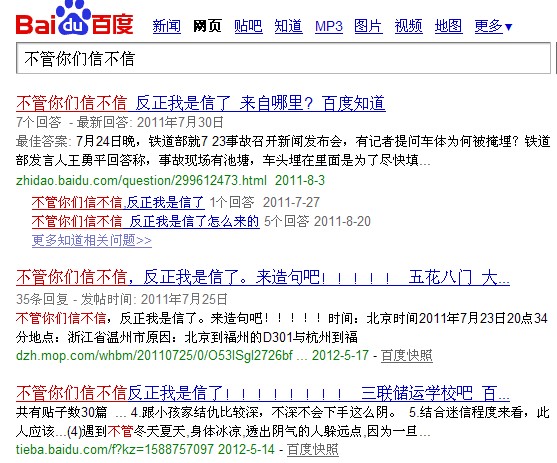Viewport: 557px width, 463px height.
Task: Click the Baidu paw logo
Action: tap(74, 18)
